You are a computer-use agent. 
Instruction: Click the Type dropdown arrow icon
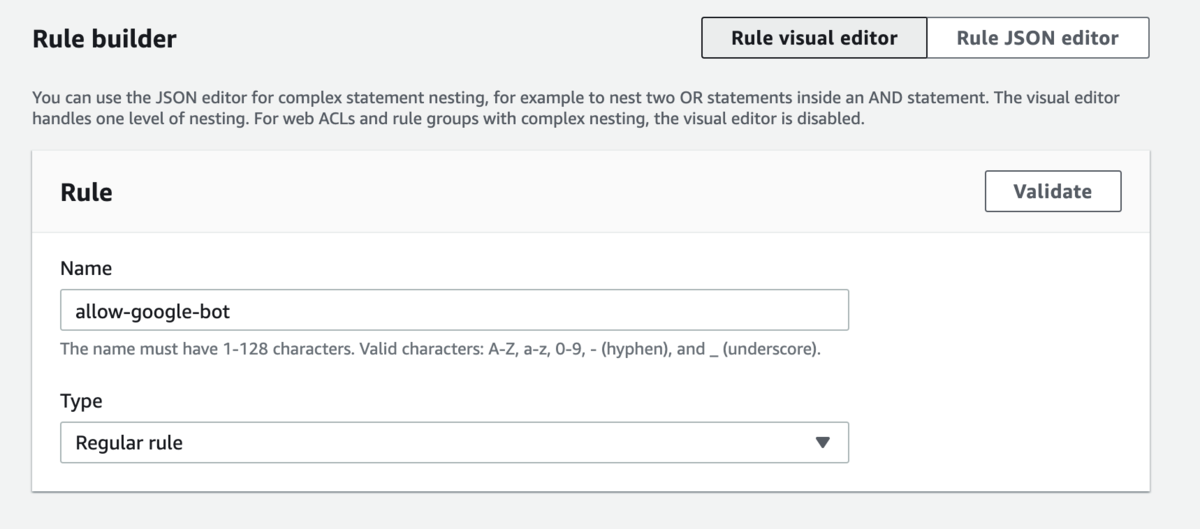[x=822, y=442]
